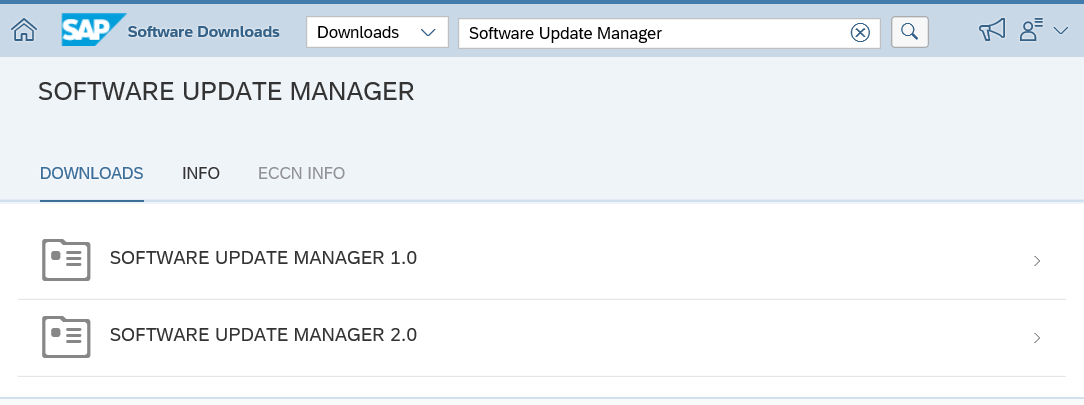Expand the user menu chevron
This screenshot has width=1084, height=405.
pyautogui.click(x=1060, y=31)
